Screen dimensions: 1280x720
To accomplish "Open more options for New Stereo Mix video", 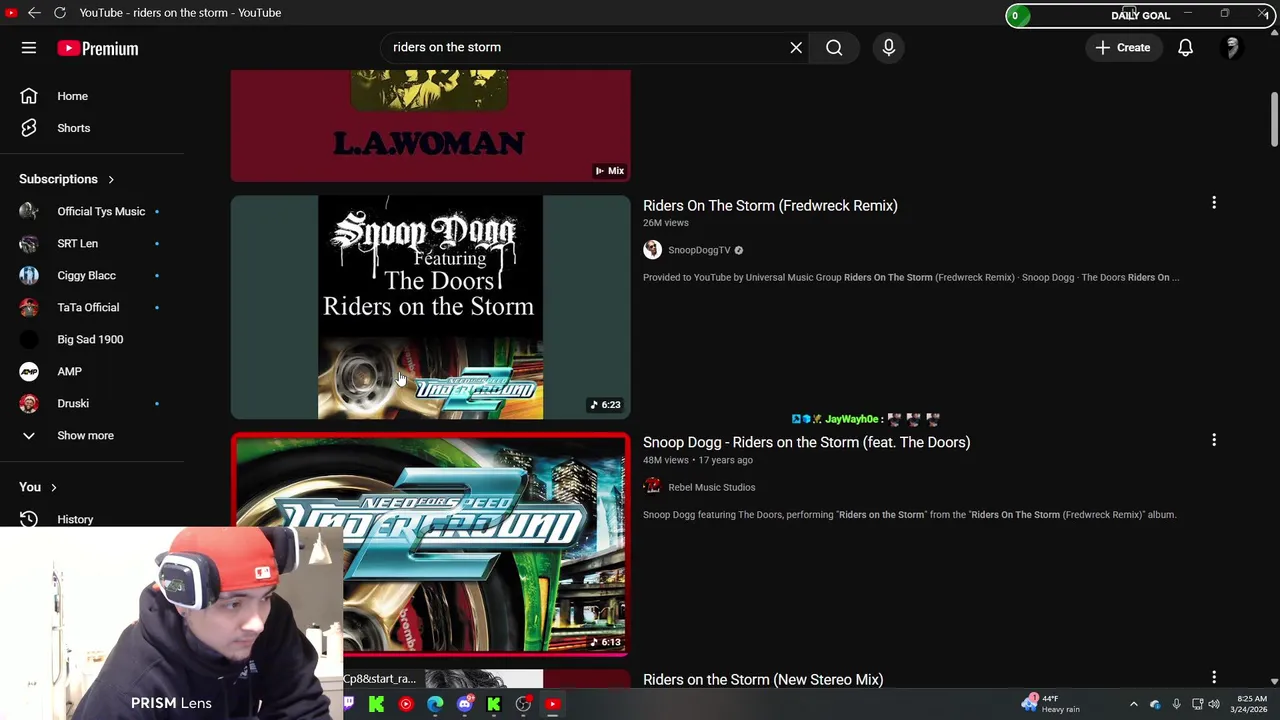I will pyautogui.click(x=1214, y=678).
